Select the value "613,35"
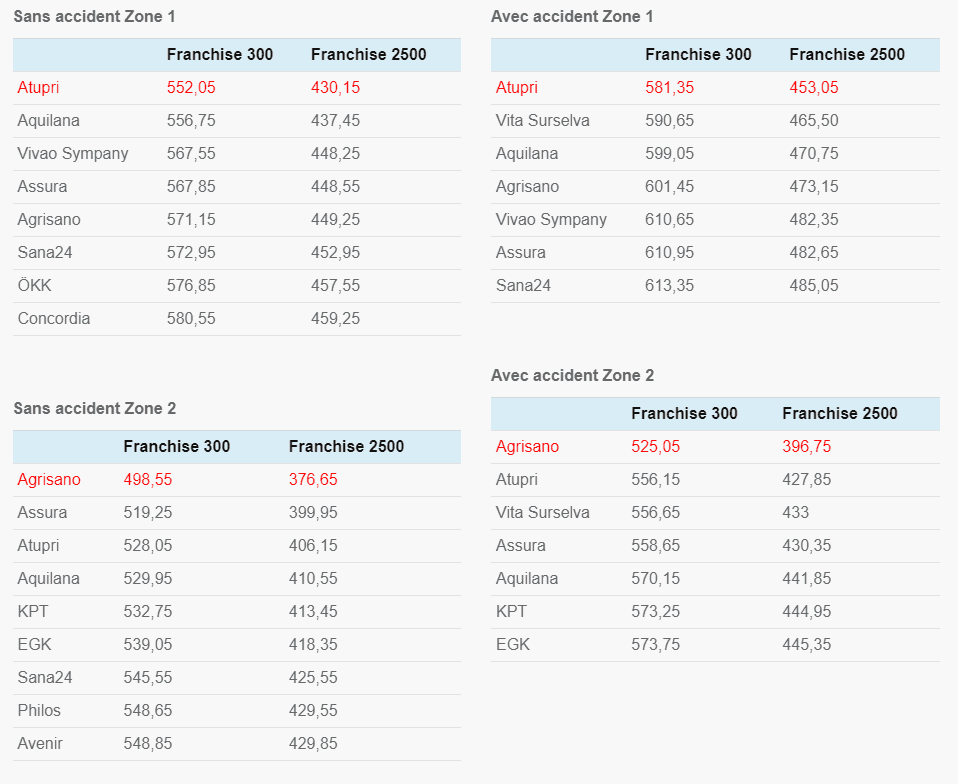Screen dimensions: 958x784 [x=670, y=285]
